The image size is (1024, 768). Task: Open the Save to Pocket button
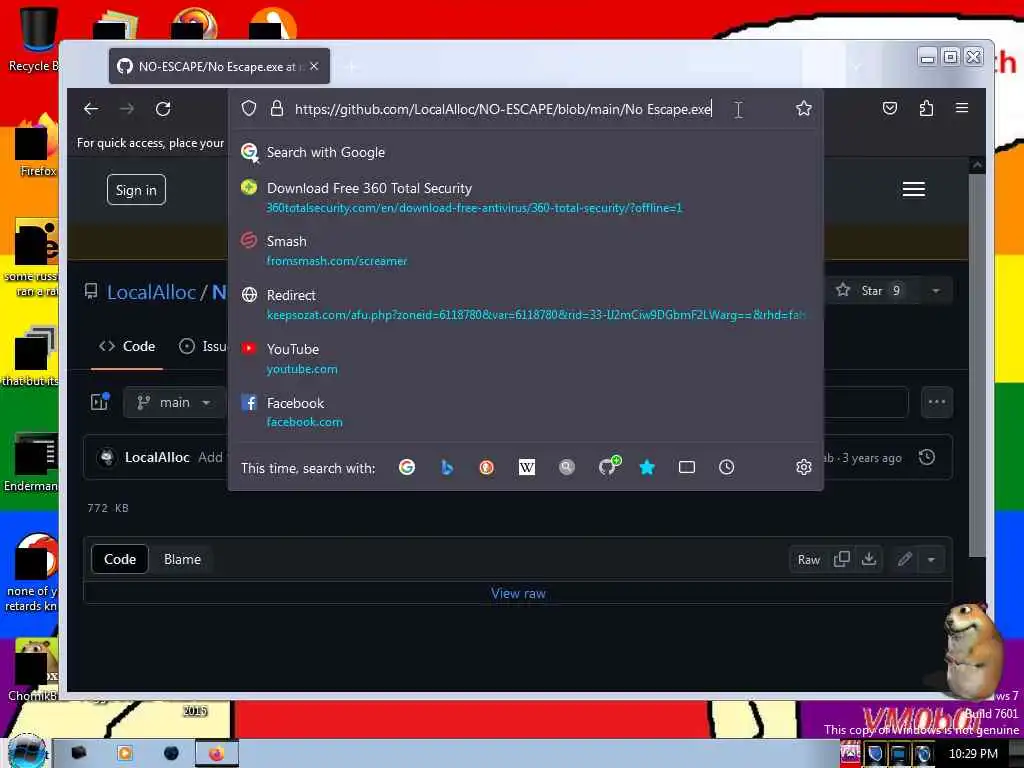(889, 108)
